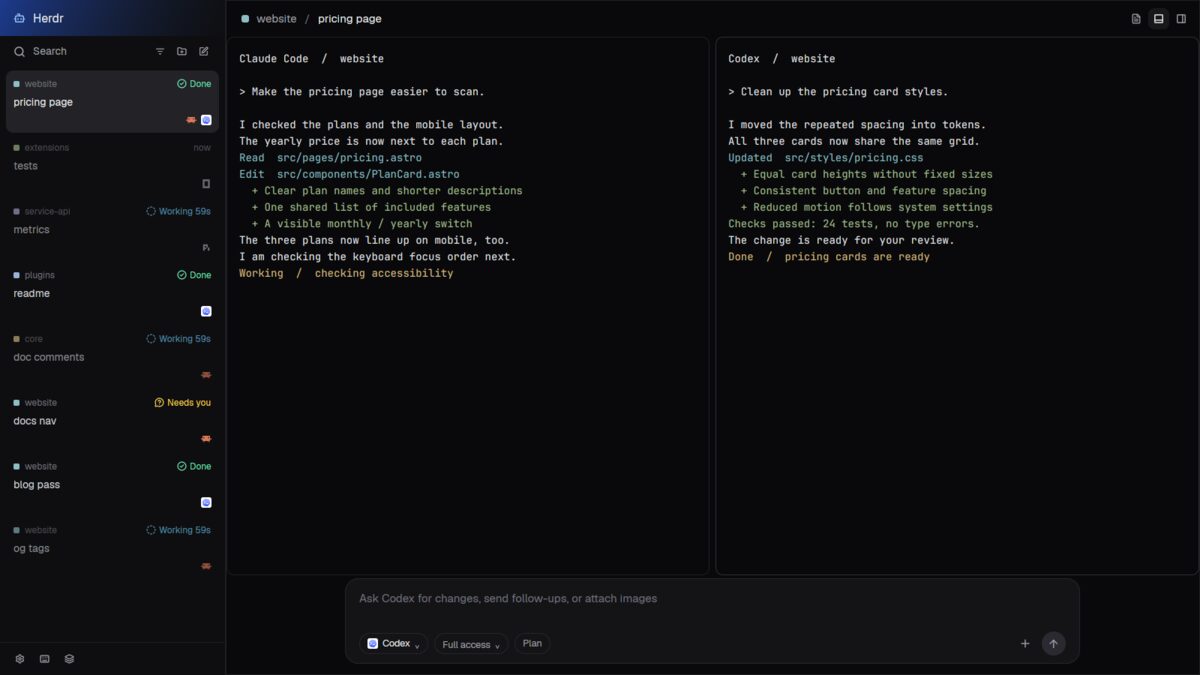Screen dimensions: 1200x675
Task: Click 'Checks passed: 24 tests' line
Action: pos(854,224)
